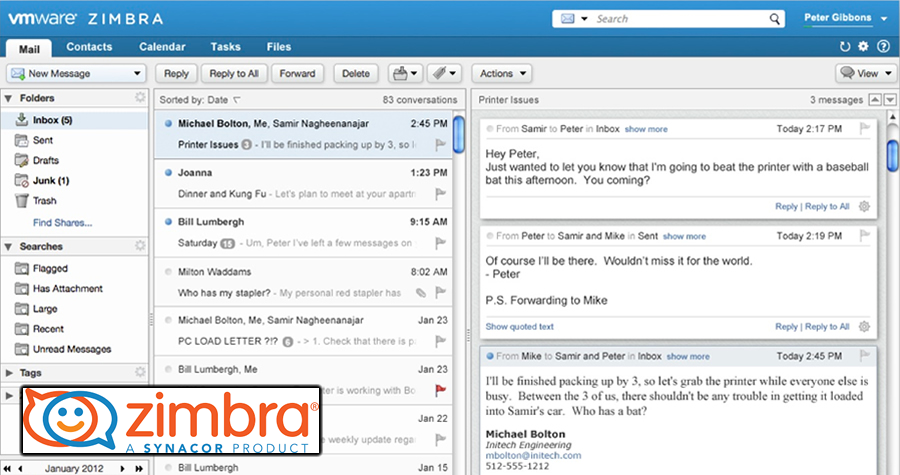Collapse the Folders section
900x475 pixels.
point(8,98)
